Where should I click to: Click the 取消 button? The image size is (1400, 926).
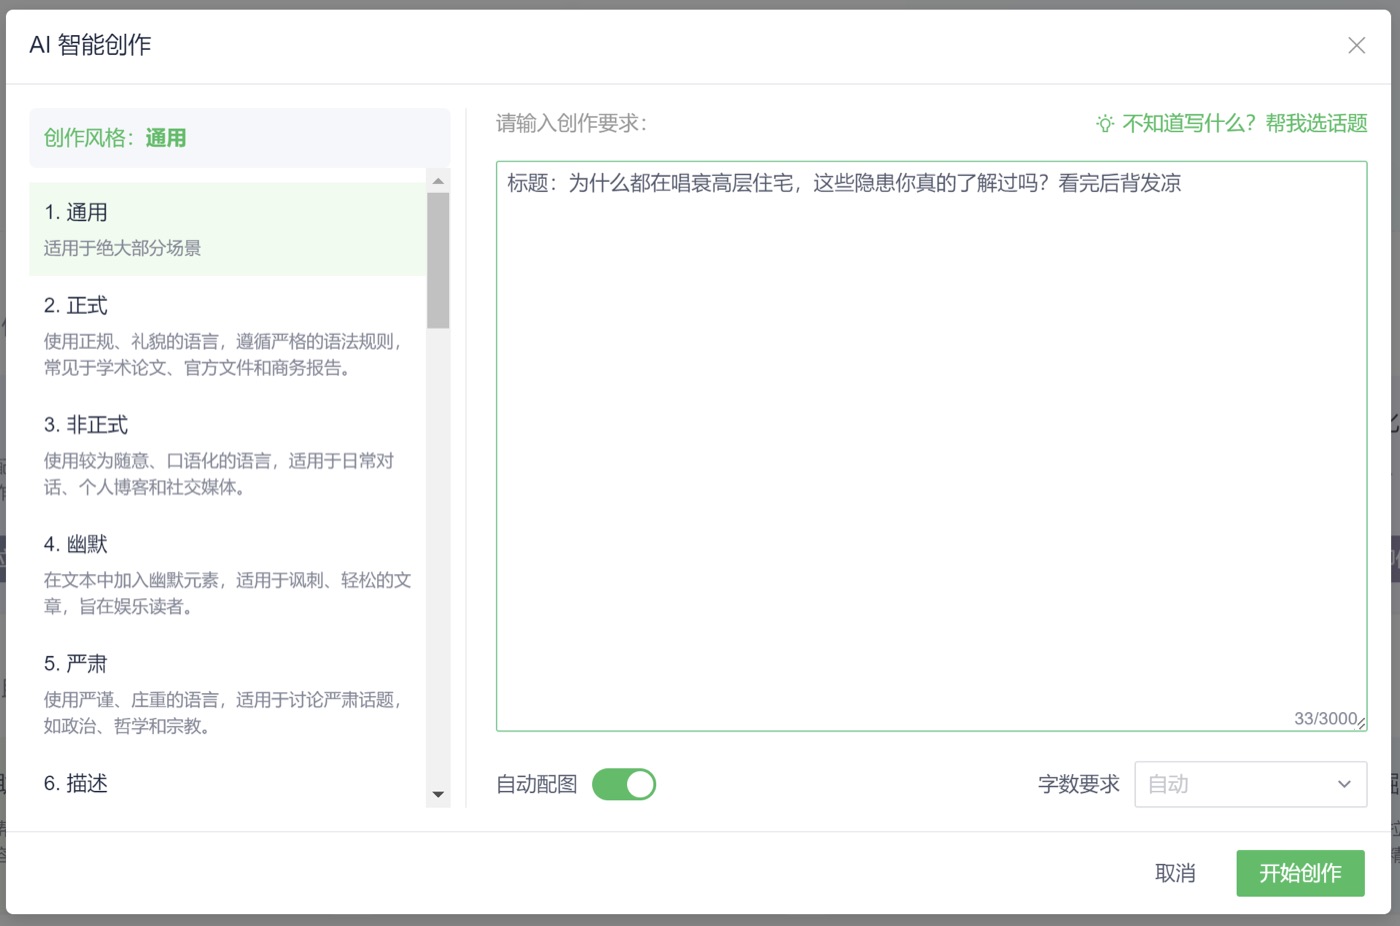point(1175,873)
